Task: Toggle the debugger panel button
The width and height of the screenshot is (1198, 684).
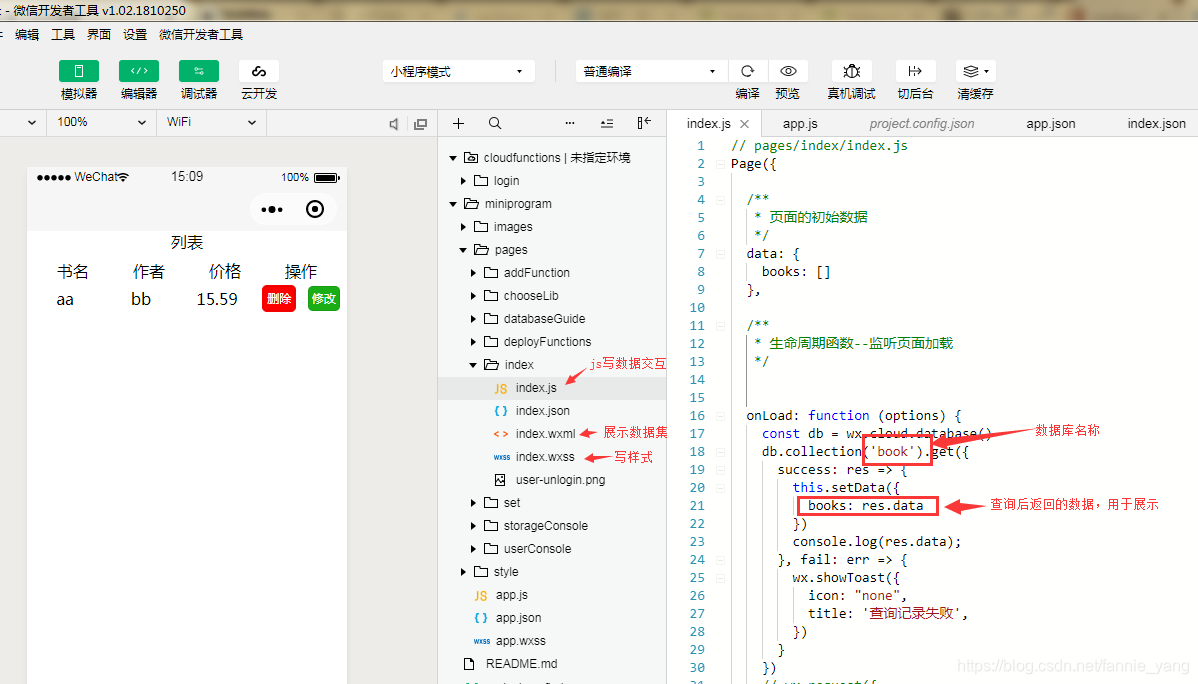Action: [x=199, y=71]
